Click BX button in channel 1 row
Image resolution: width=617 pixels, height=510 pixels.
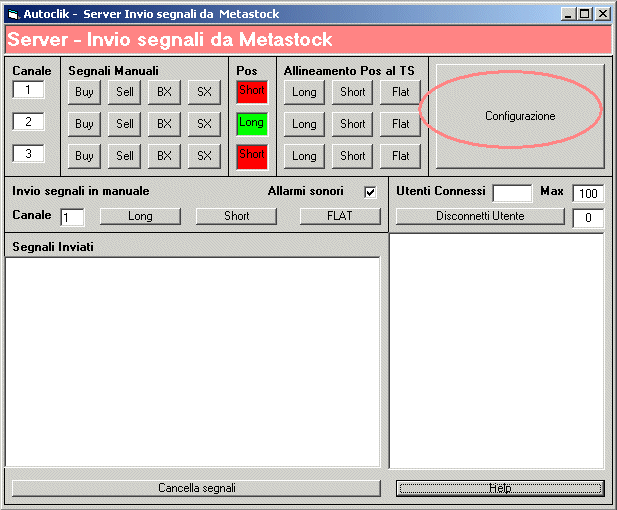164,92
